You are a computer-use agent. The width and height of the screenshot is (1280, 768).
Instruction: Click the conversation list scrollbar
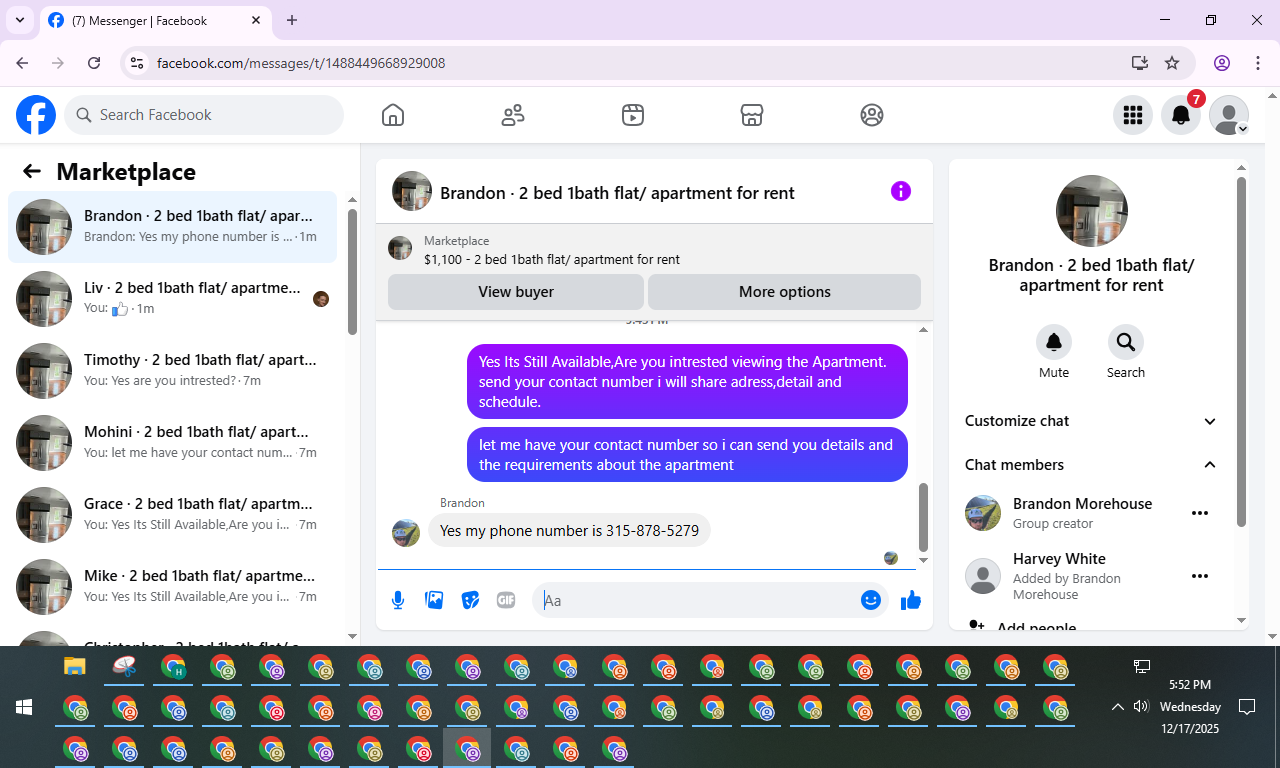[x=352, y=272]
